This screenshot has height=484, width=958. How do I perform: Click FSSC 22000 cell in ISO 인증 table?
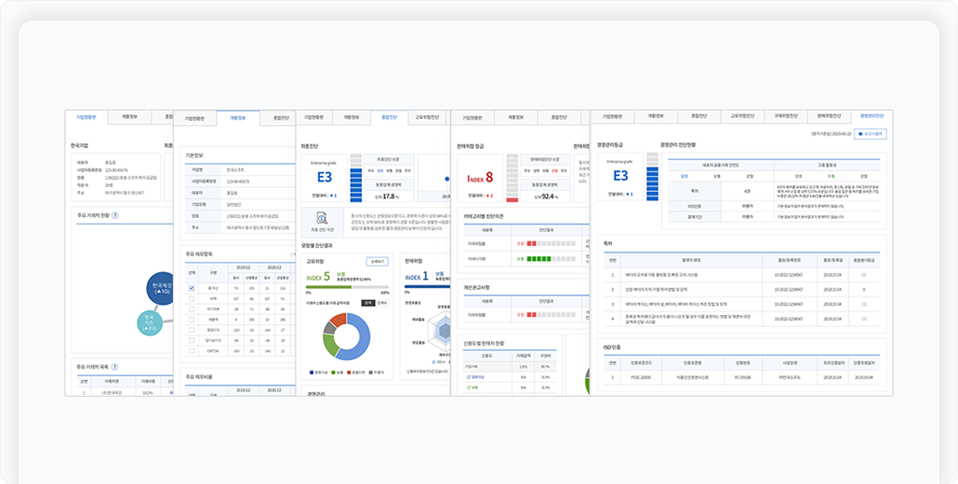click(641, 379)
